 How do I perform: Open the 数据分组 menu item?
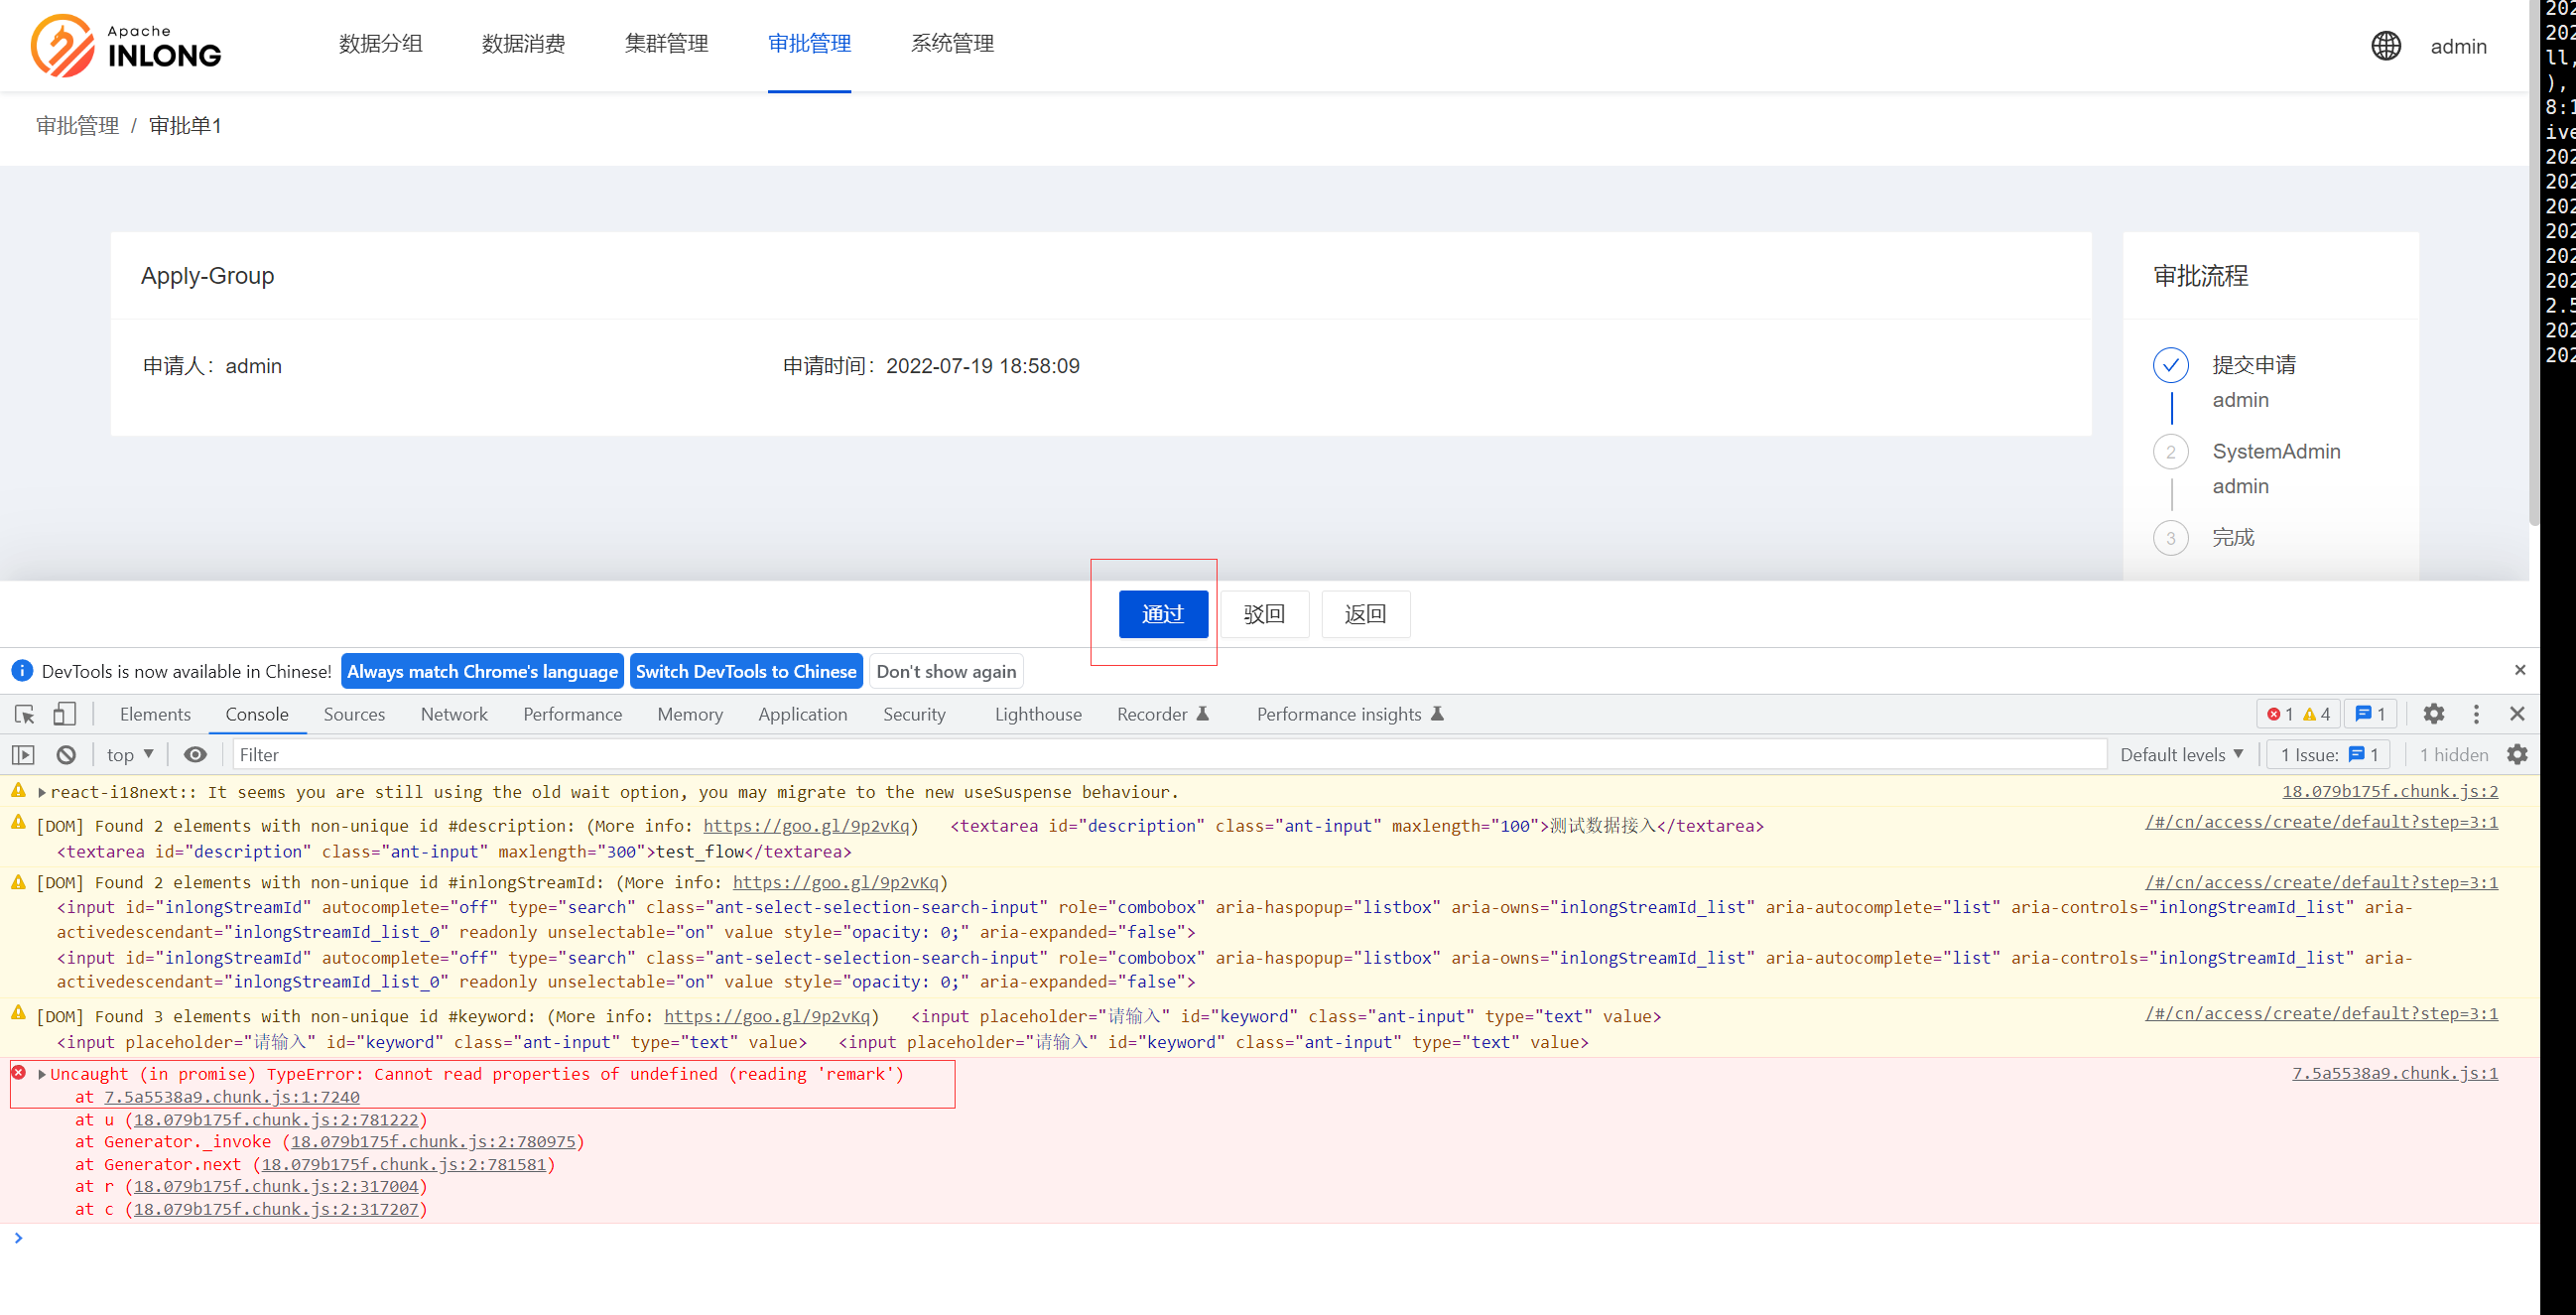(x=380, y=44)
